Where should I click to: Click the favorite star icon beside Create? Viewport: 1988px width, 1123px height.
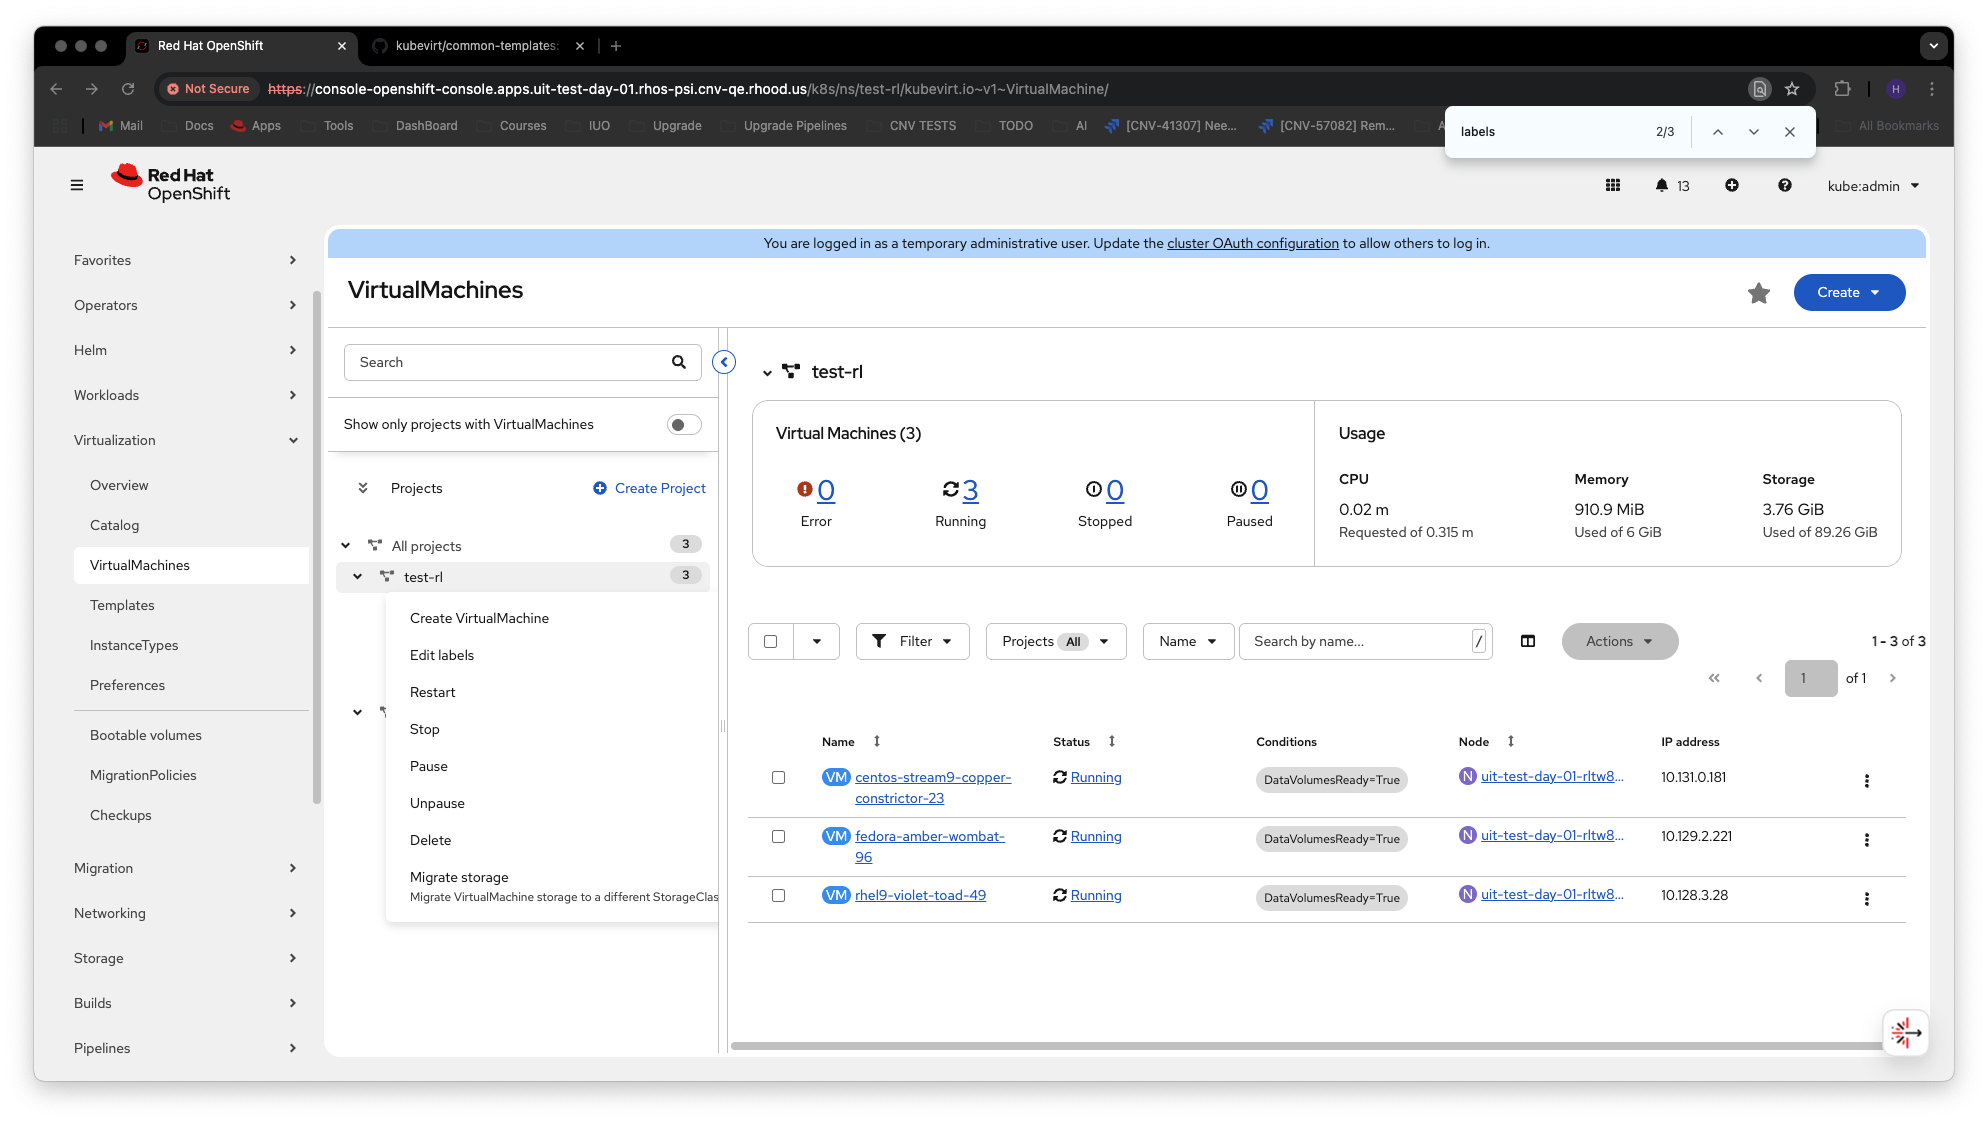coord(1759,293)
